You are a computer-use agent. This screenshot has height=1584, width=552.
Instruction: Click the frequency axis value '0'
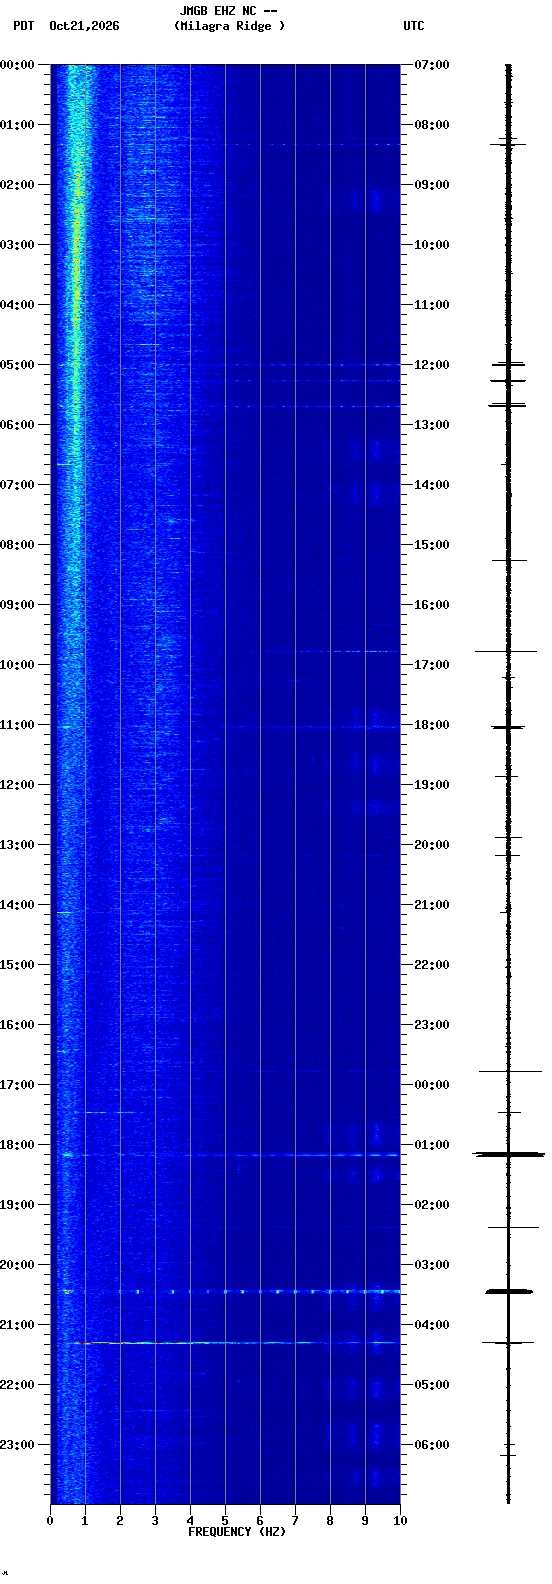50,1521
